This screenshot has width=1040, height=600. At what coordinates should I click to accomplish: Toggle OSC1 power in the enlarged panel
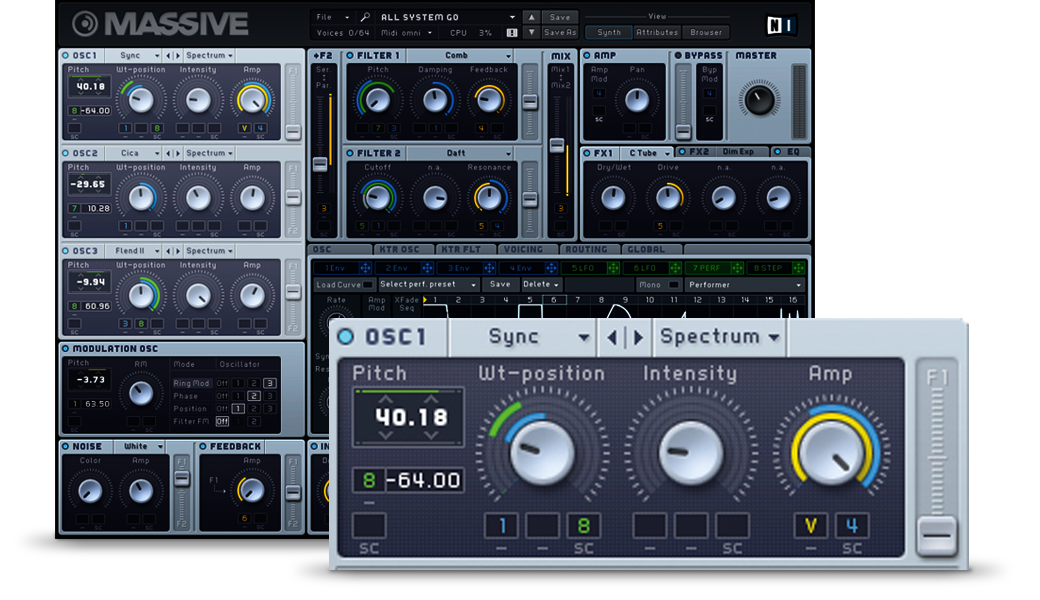(346, 337)
